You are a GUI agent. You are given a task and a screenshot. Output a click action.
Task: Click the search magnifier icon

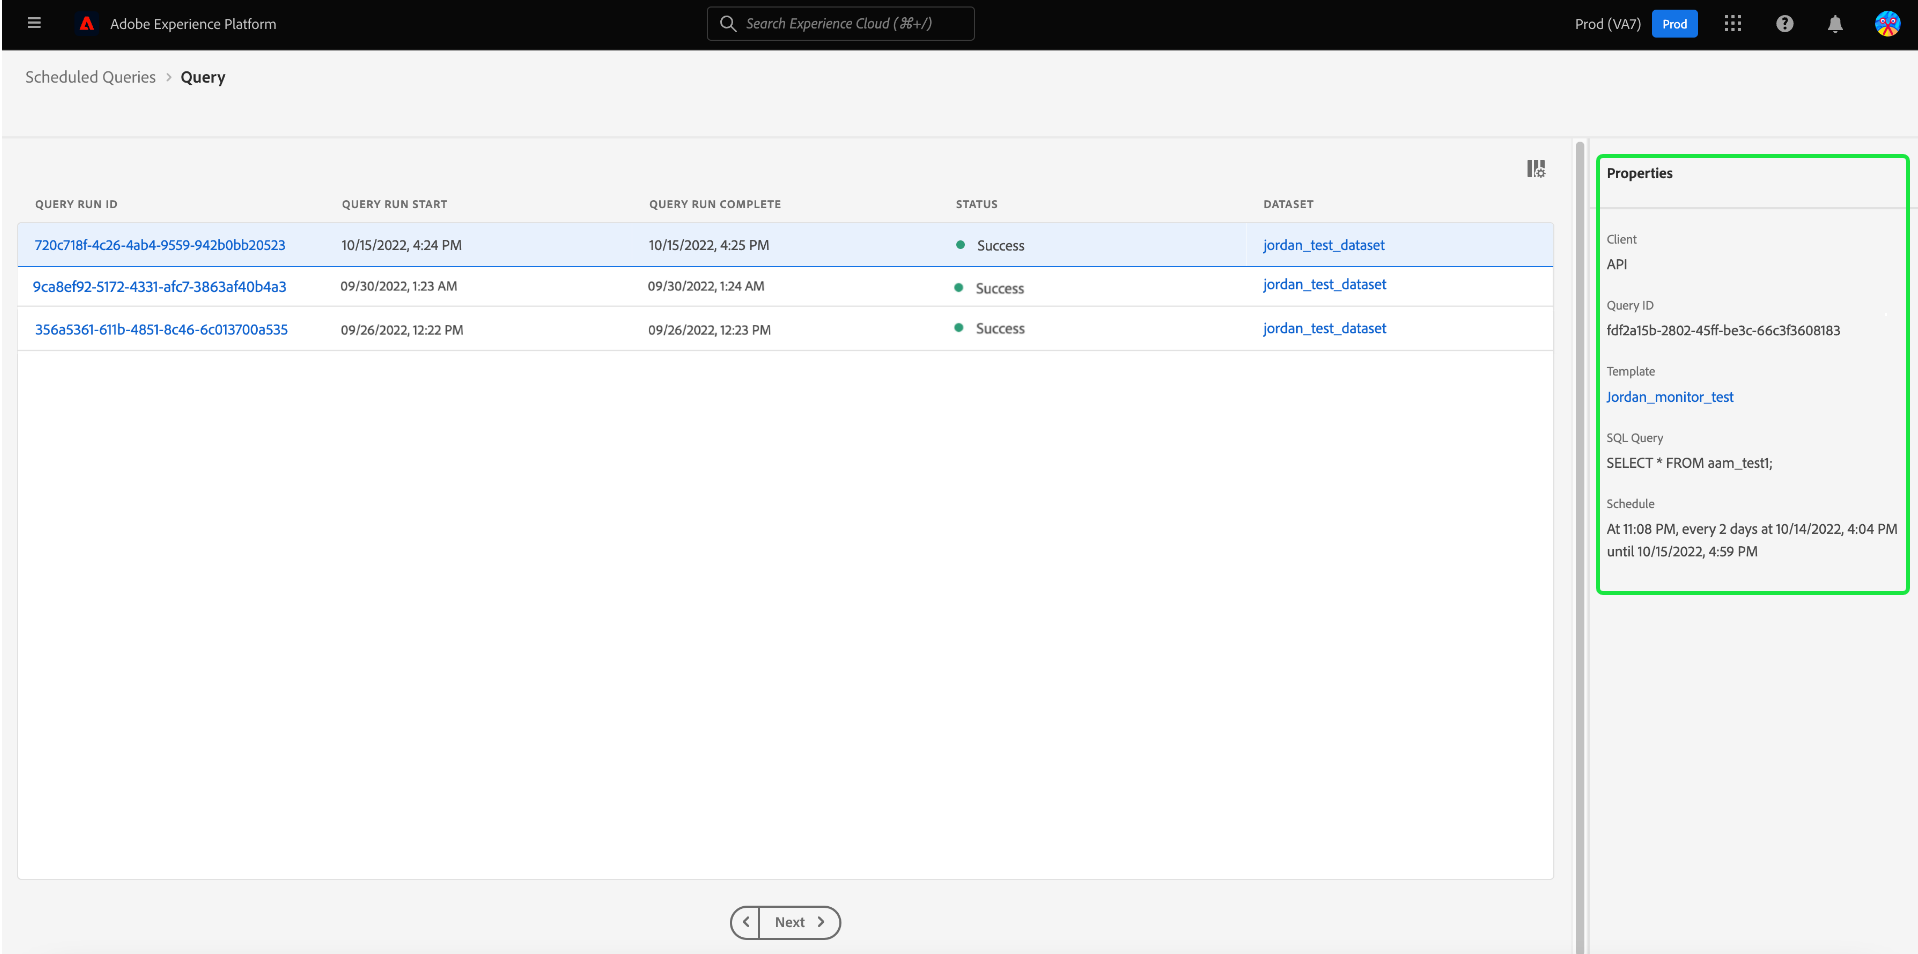tap(728, 23)
